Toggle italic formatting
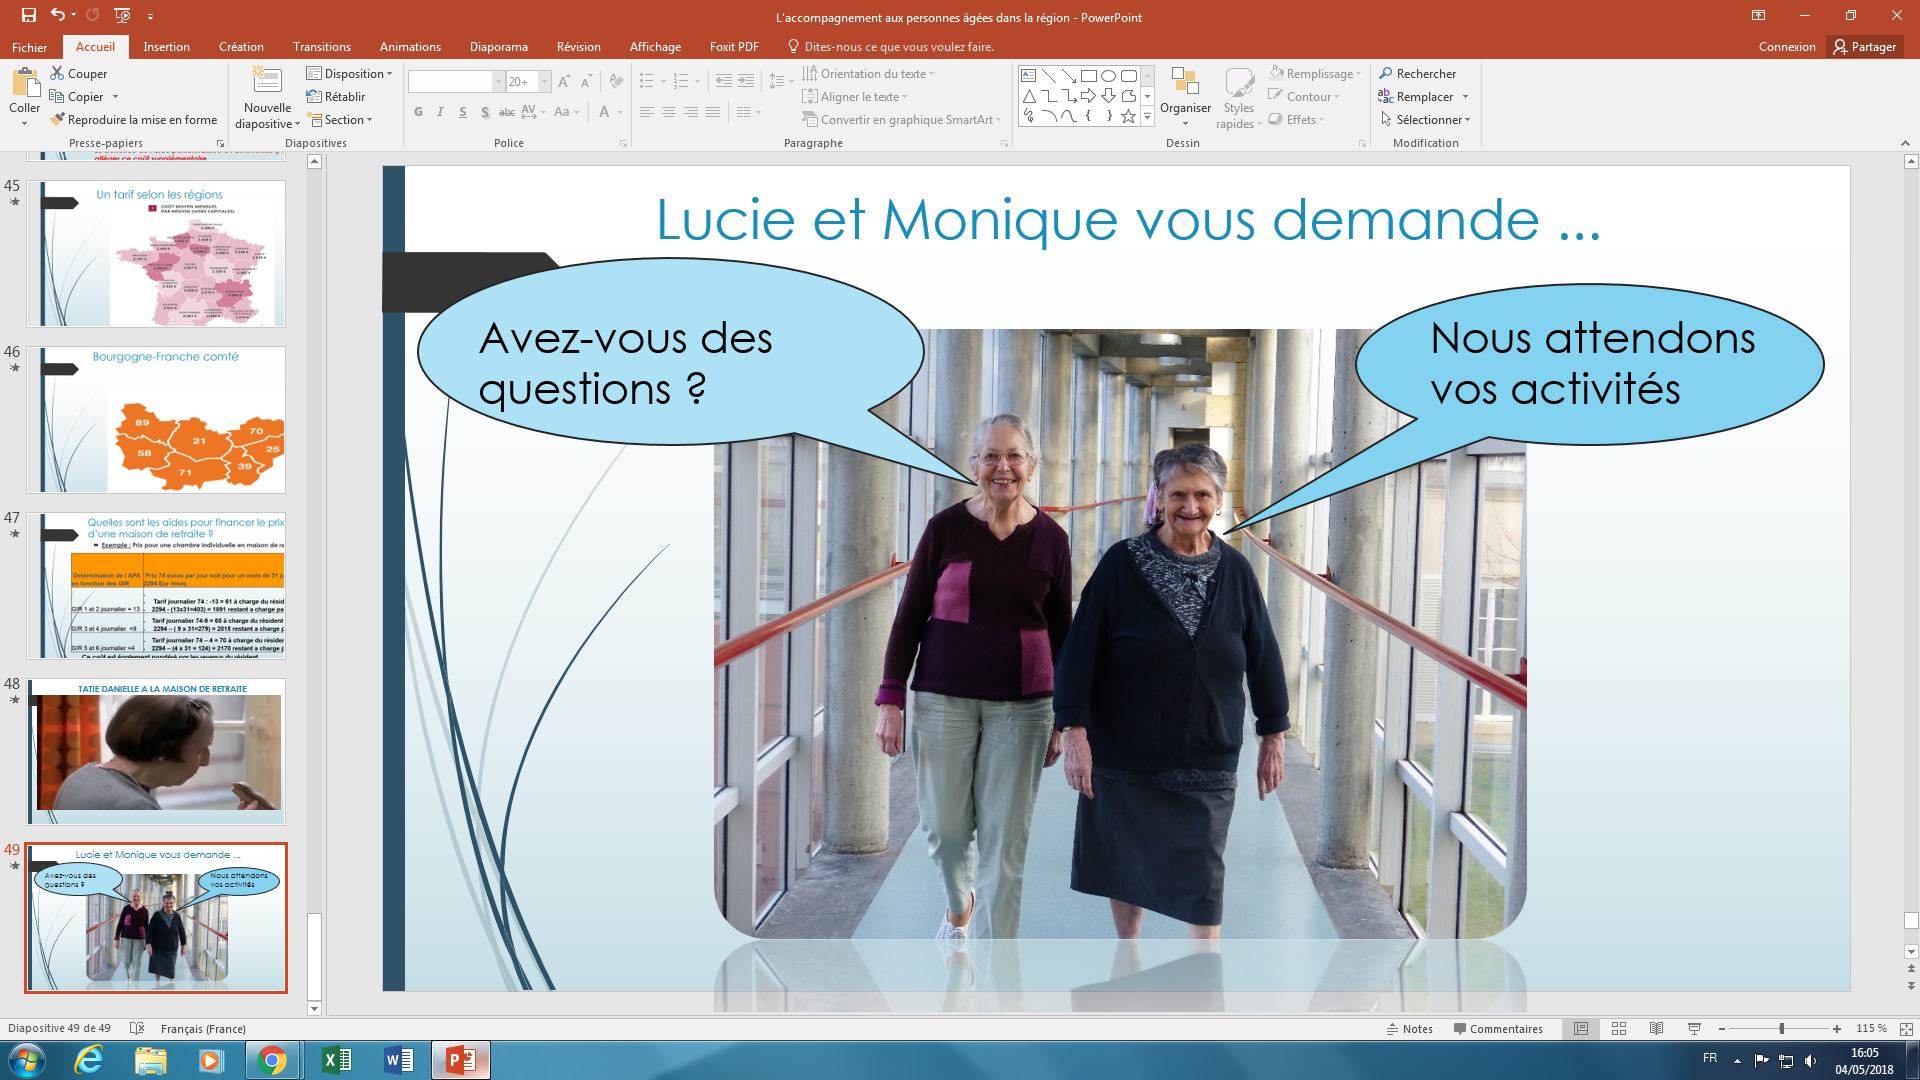Image resolution: width=1920 pixels, height=1080 pixels. 440,112
